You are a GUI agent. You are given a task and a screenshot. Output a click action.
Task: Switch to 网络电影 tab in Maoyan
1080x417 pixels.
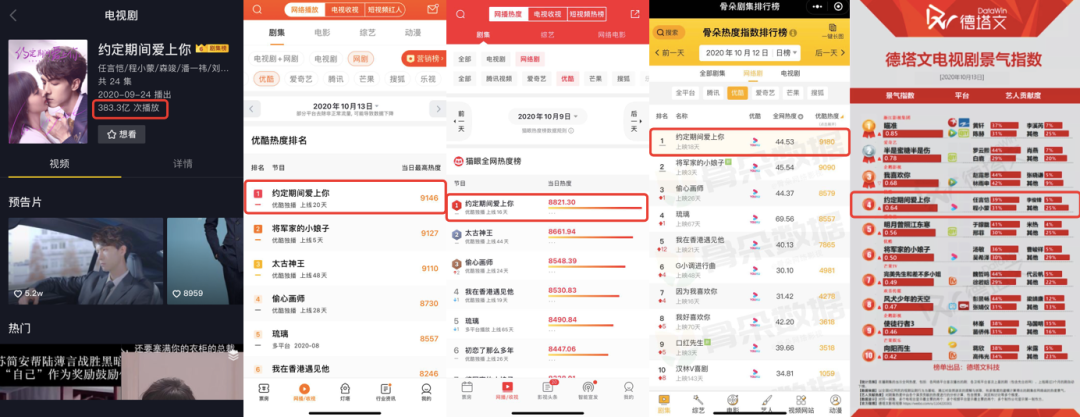(x=612, y=34)
